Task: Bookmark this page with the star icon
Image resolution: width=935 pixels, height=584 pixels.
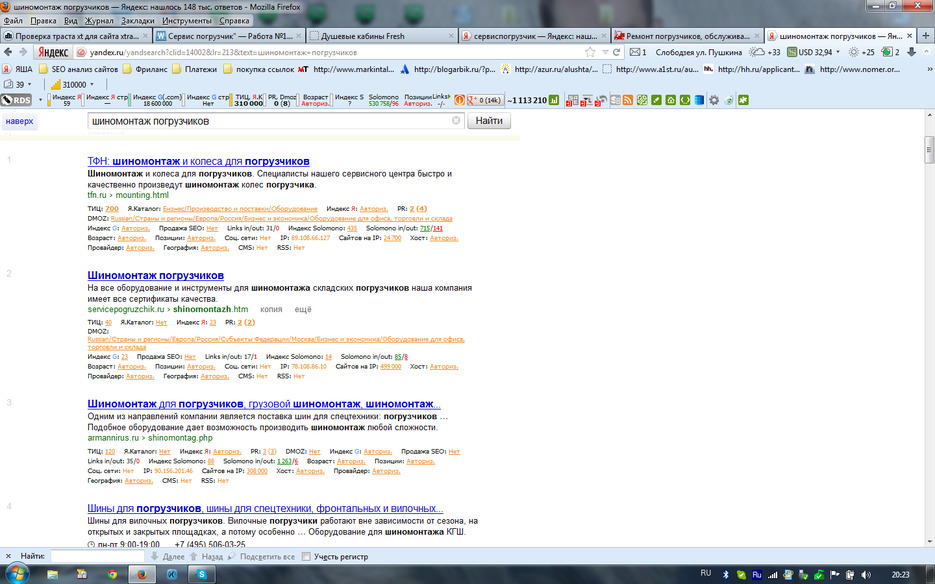Action: (590, 52)
